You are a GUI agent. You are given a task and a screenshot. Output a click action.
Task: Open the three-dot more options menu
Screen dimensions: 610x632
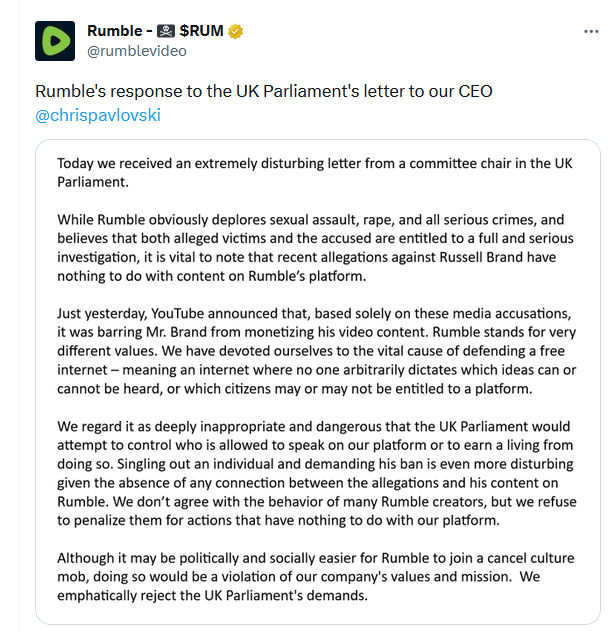click(x=591, y=31)
